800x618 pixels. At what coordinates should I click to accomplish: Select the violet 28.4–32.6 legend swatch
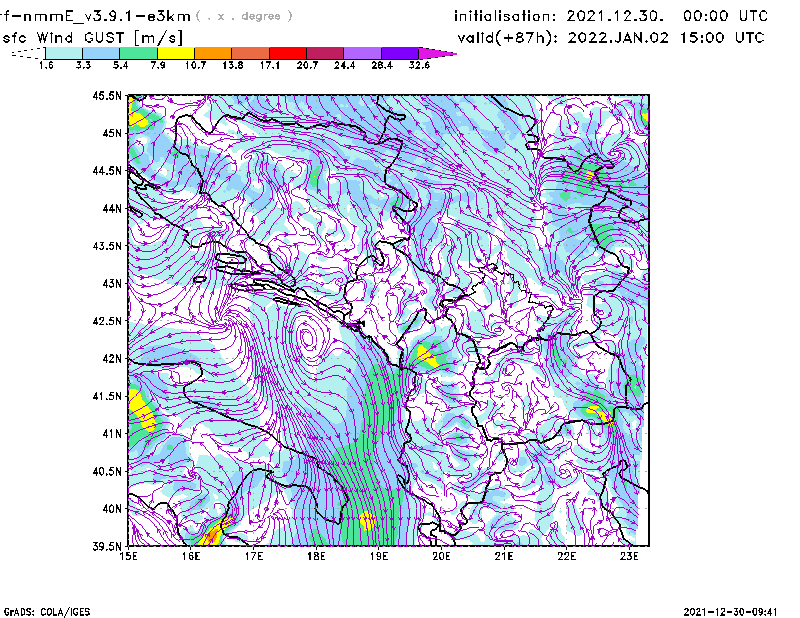pos(400,53)
